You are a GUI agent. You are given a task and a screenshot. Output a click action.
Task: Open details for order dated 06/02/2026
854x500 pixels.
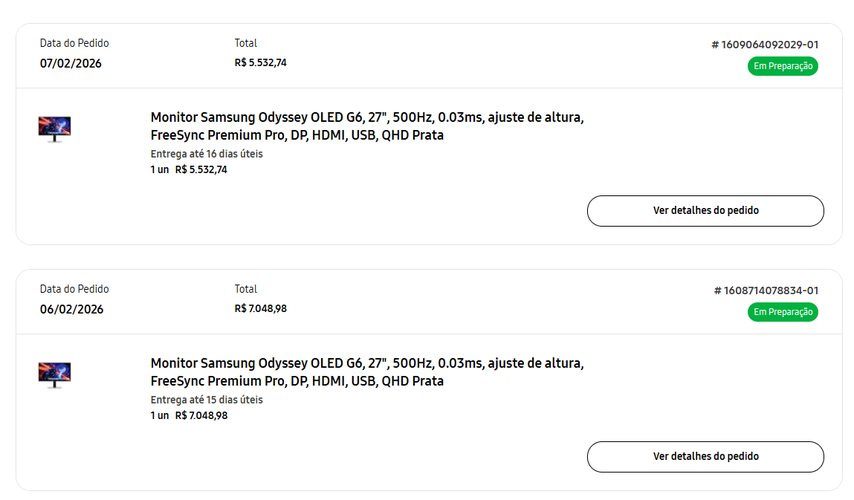pyautogui.click(x=705, y=457)
